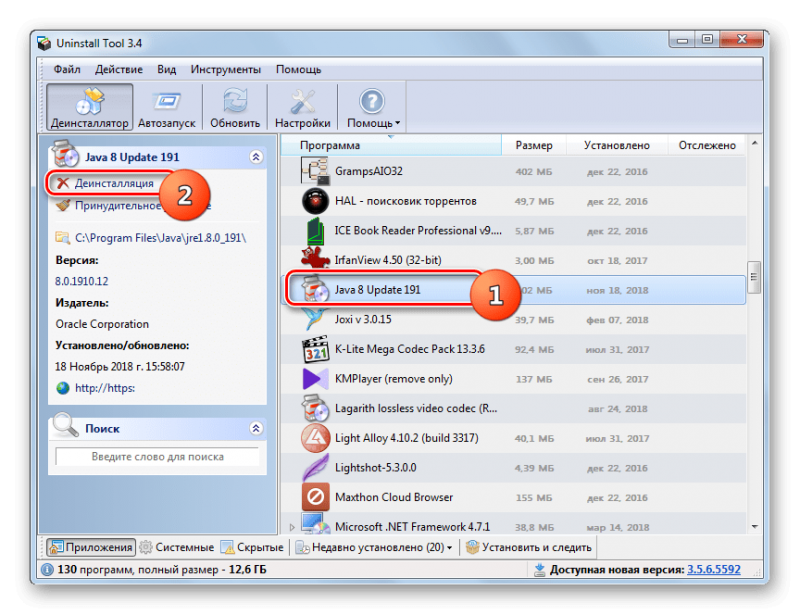The image size is (800, 615).
Task: Click the 49,7 МБ size of HAL
Action: coord(534,202)
